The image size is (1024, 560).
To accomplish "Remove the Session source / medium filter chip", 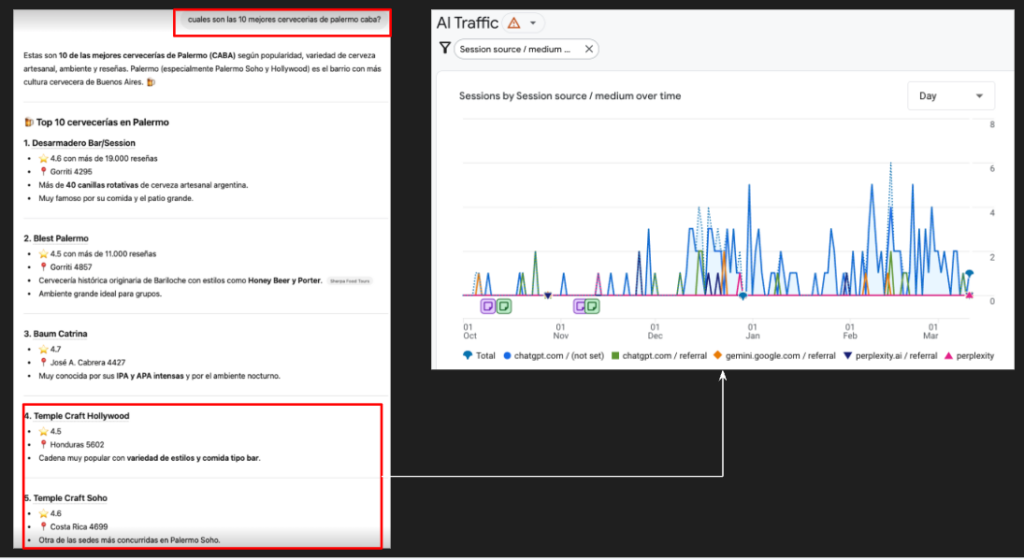I will pyautogui.click(x=589, y=48).
